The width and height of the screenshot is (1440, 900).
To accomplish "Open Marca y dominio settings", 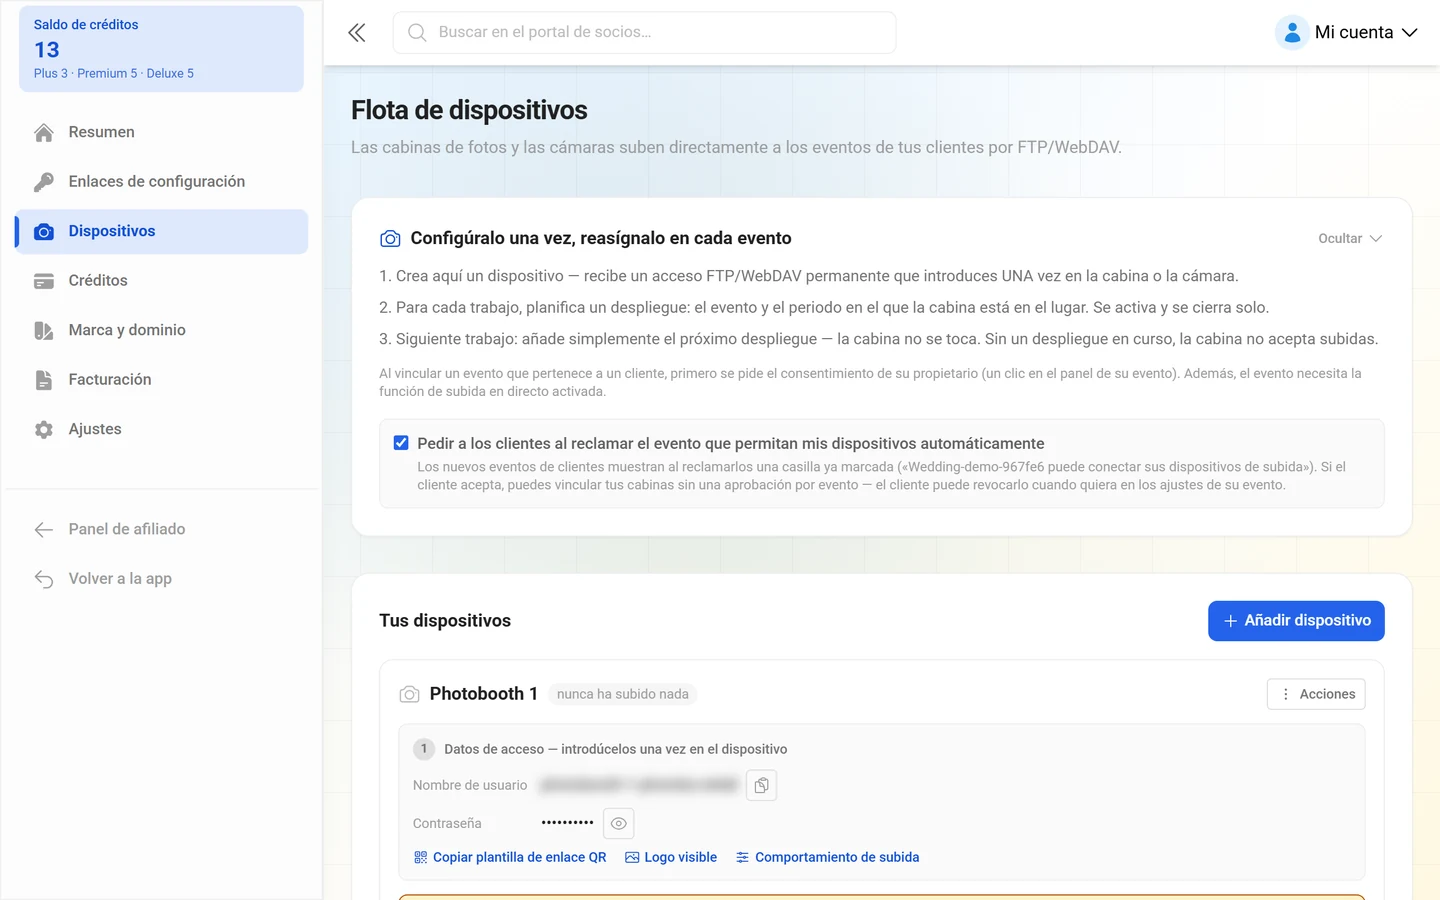I will pos(161,331).
